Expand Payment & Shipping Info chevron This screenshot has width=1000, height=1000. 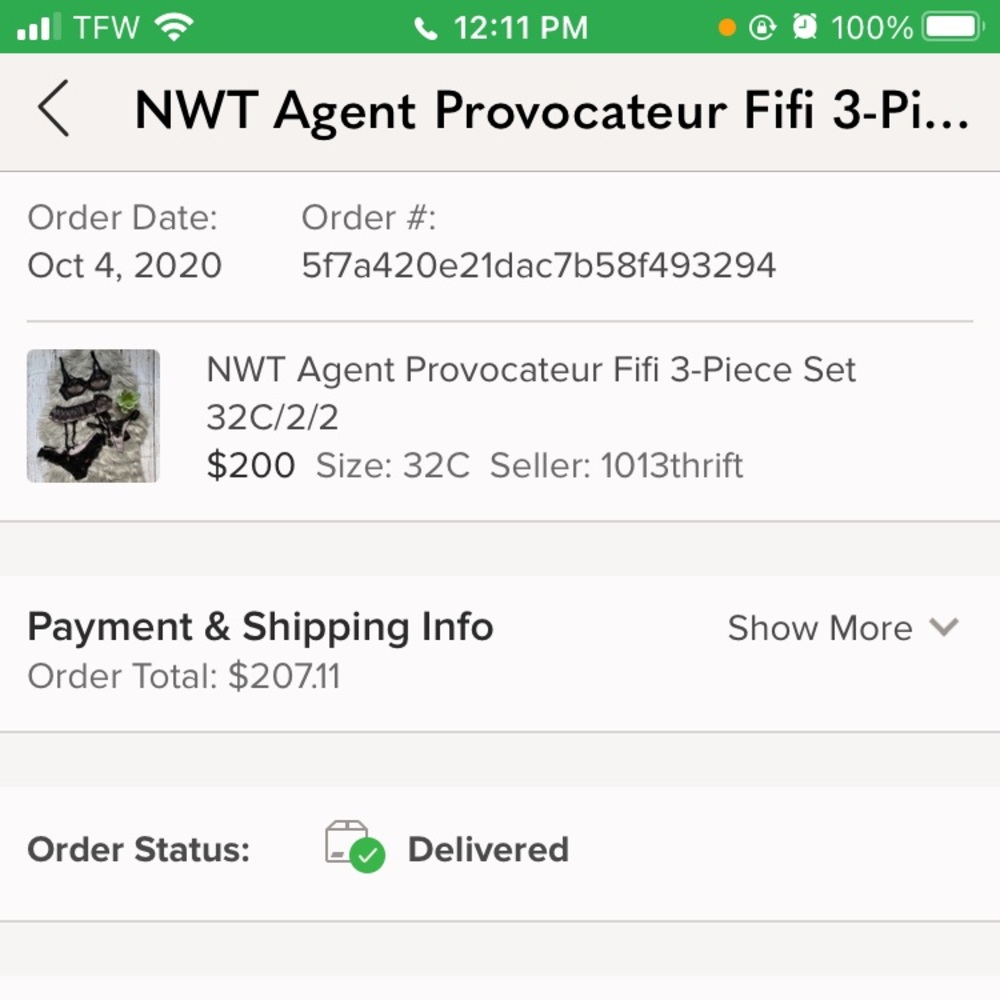[943, 627]
